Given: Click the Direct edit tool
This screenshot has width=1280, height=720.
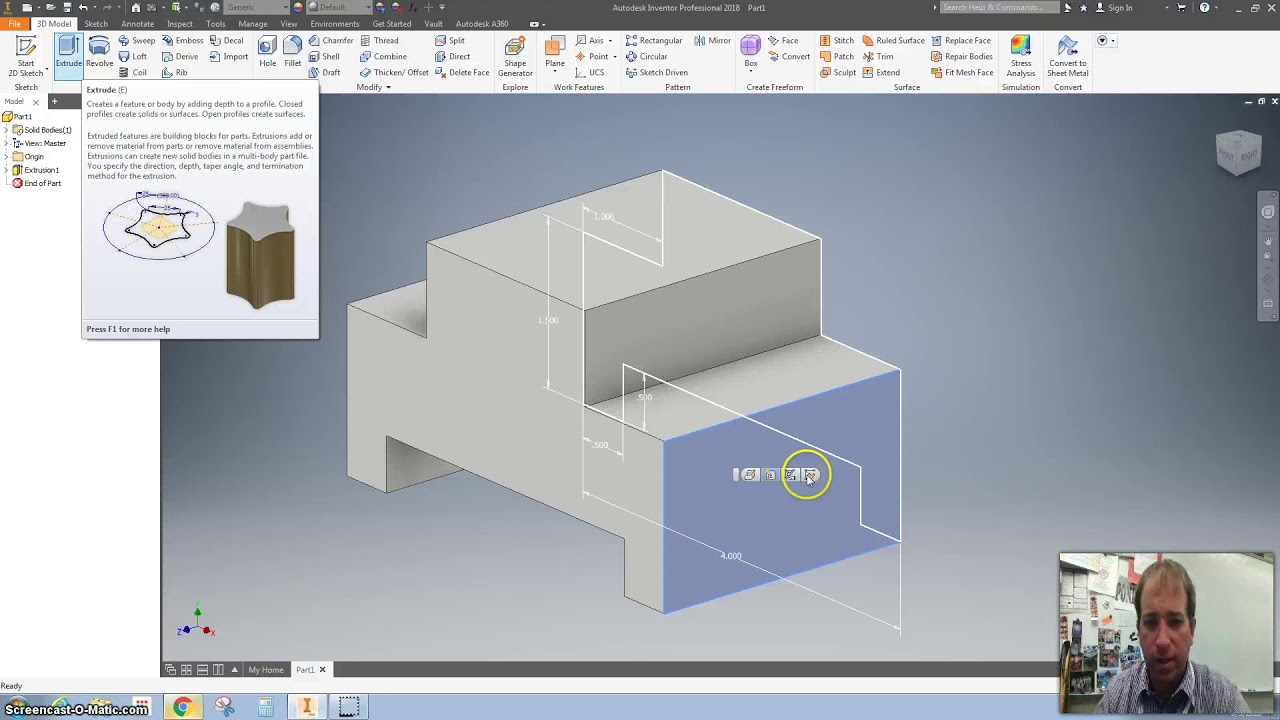Looking at the screenshot, I should coord(452,57).
